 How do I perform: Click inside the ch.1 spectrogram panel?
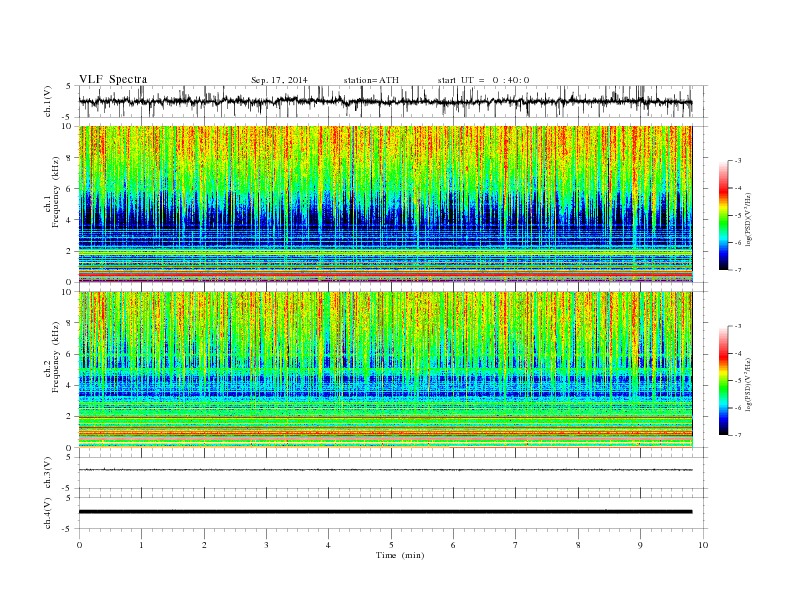click(385, 204)
